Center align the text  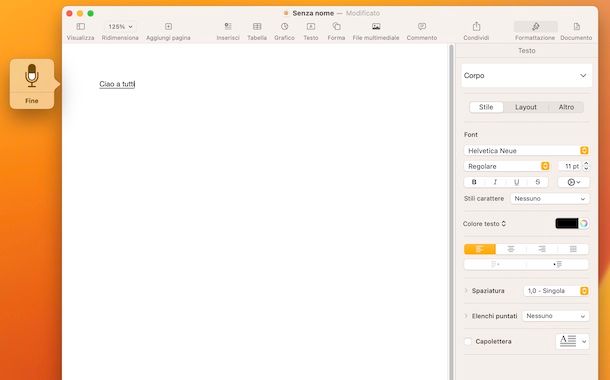(511, 249)
